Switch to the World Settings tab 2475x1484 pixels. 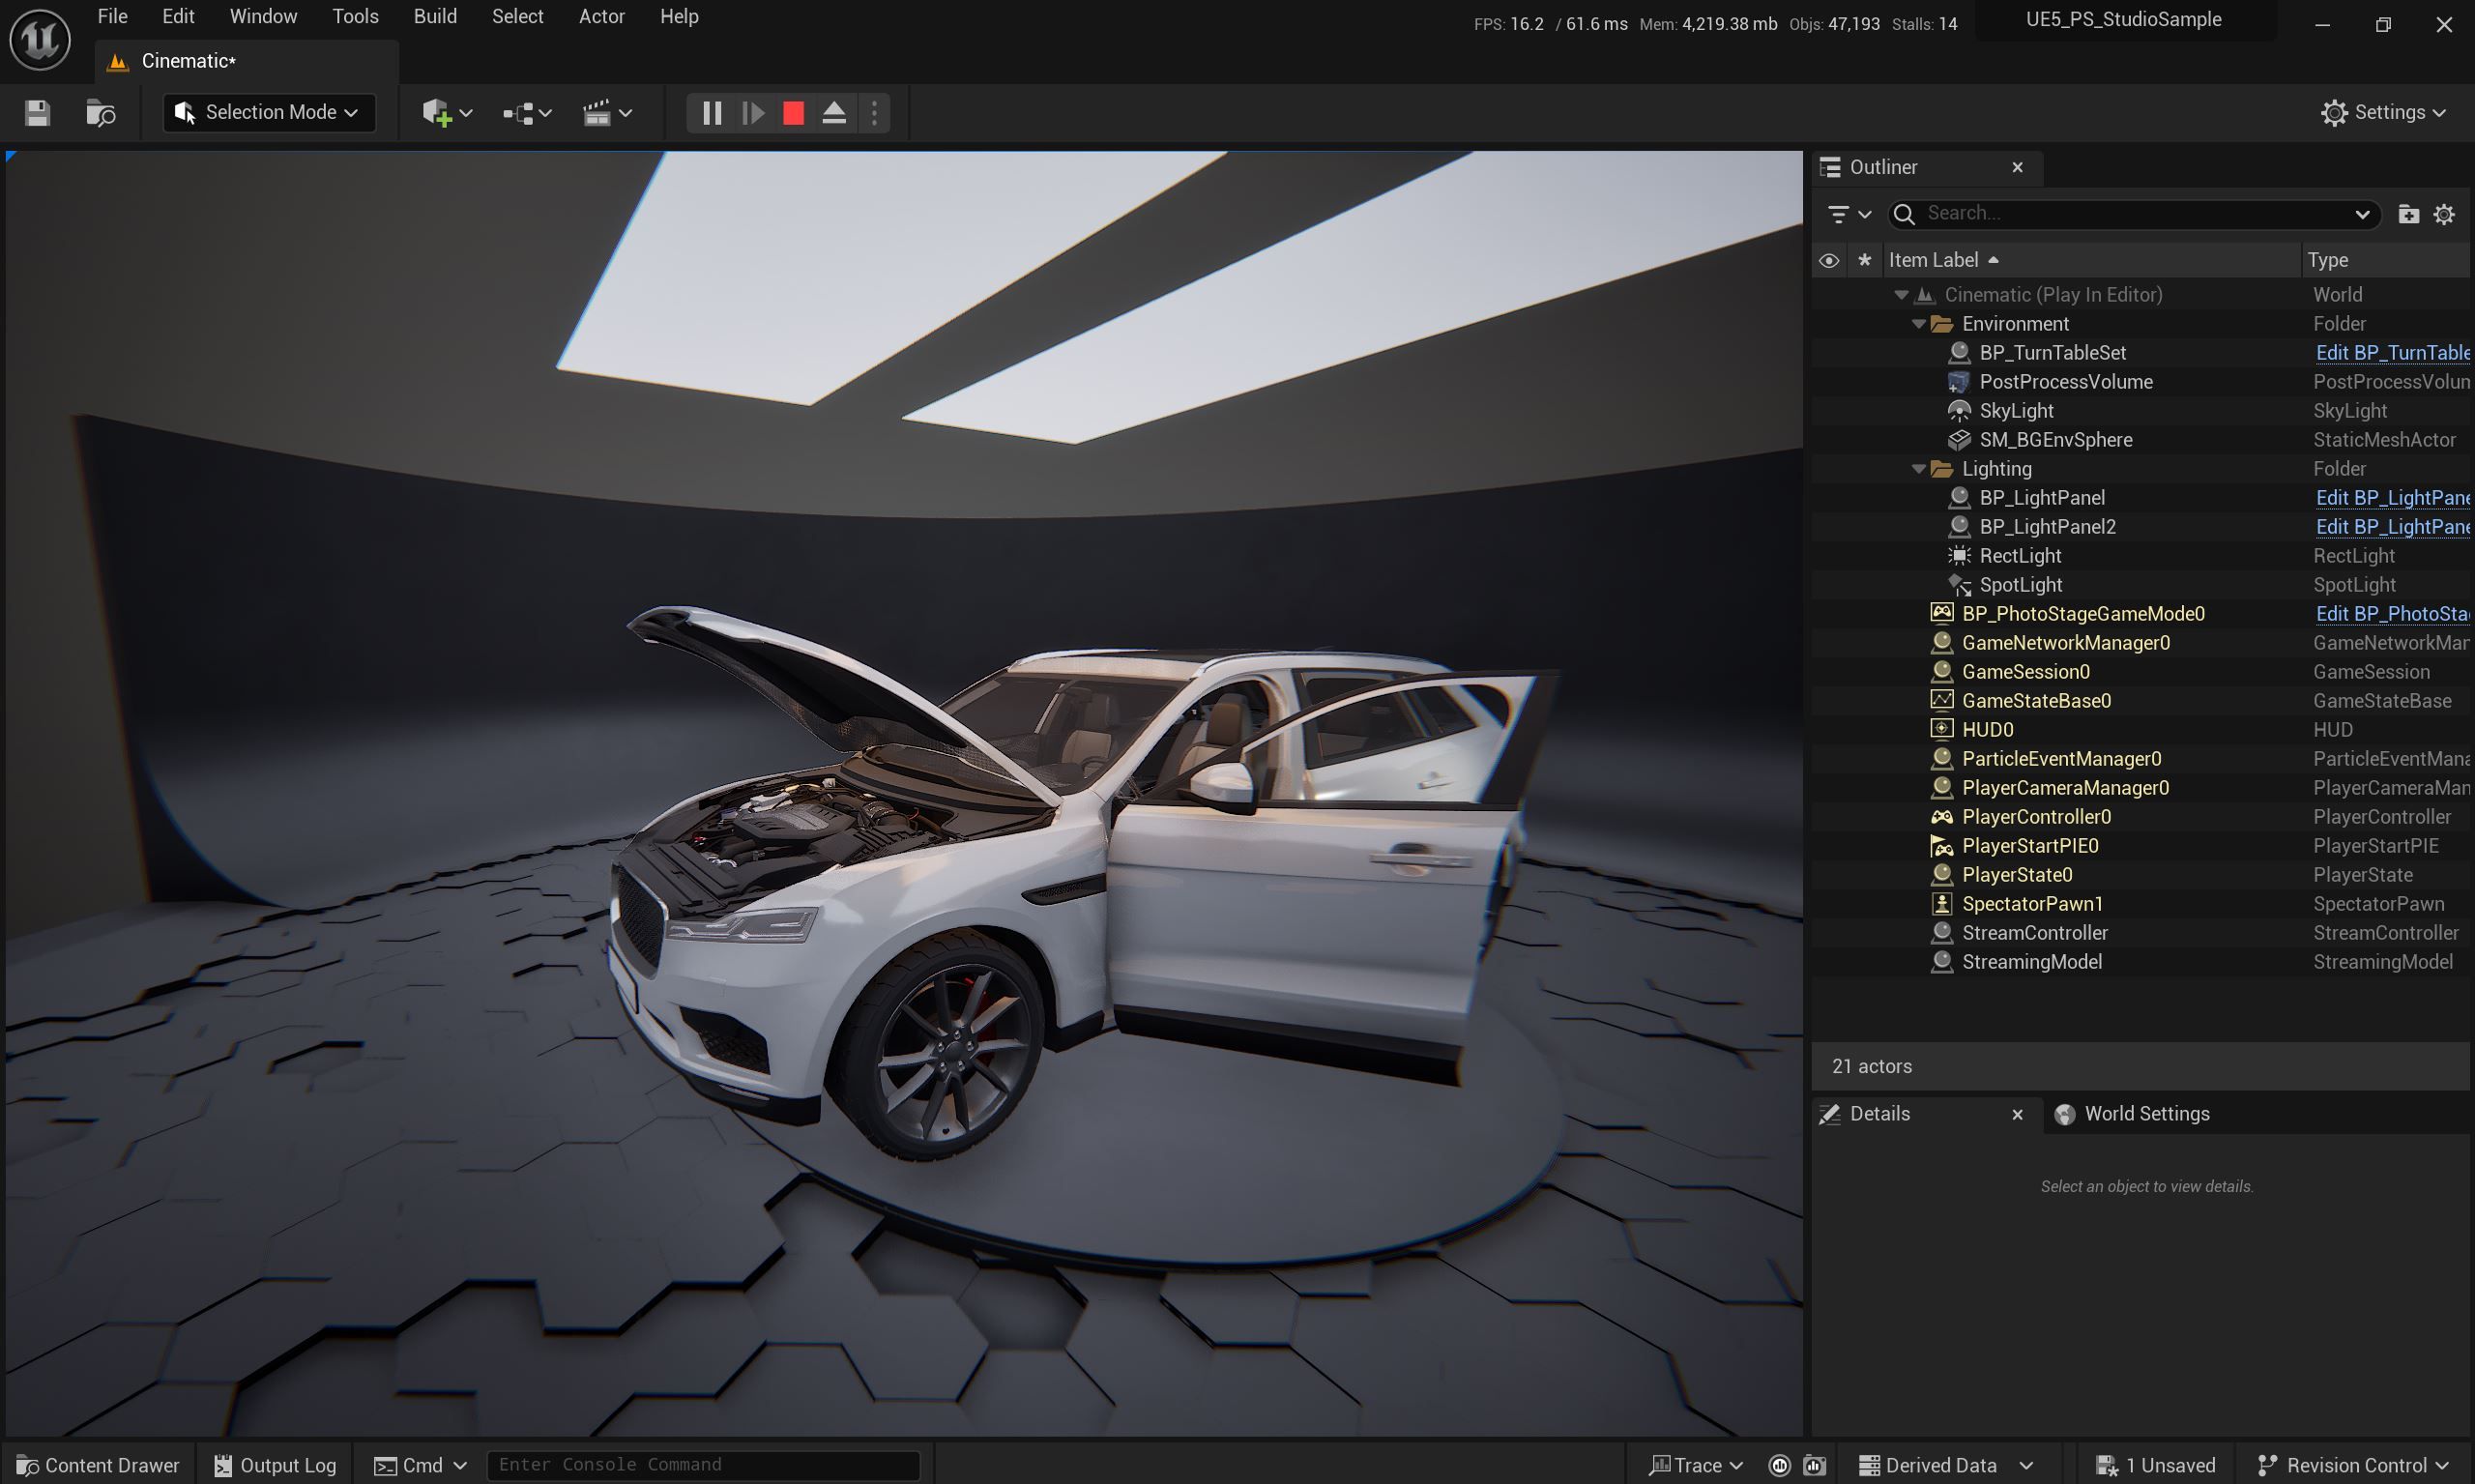pos(2146,1113)
